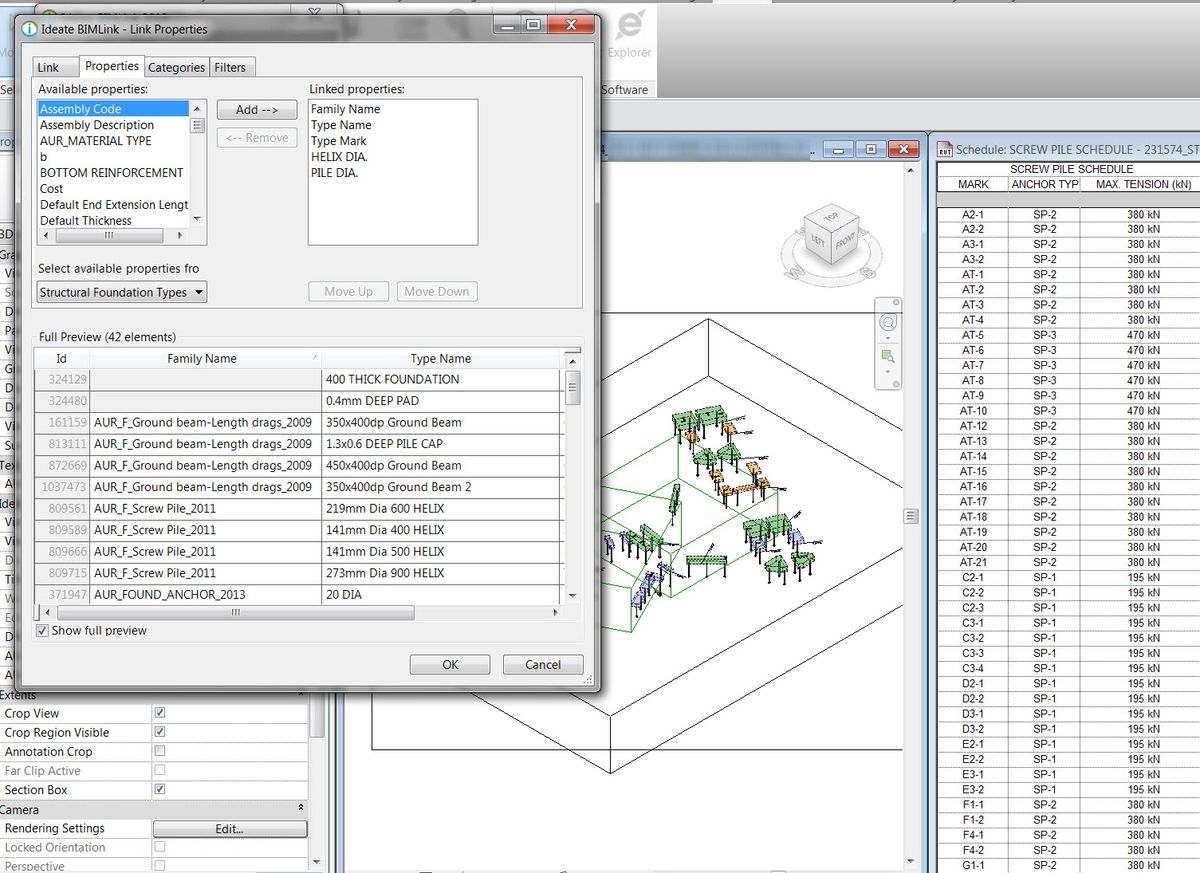Switch to the Categories tab
1200x873 pixels.
coord(176,67)
